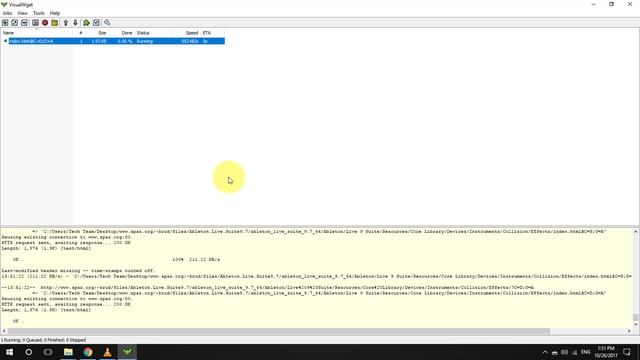This screenshot has width=640, height=360.
Task: Open the Jobs menu
Action: pos(7,13)
